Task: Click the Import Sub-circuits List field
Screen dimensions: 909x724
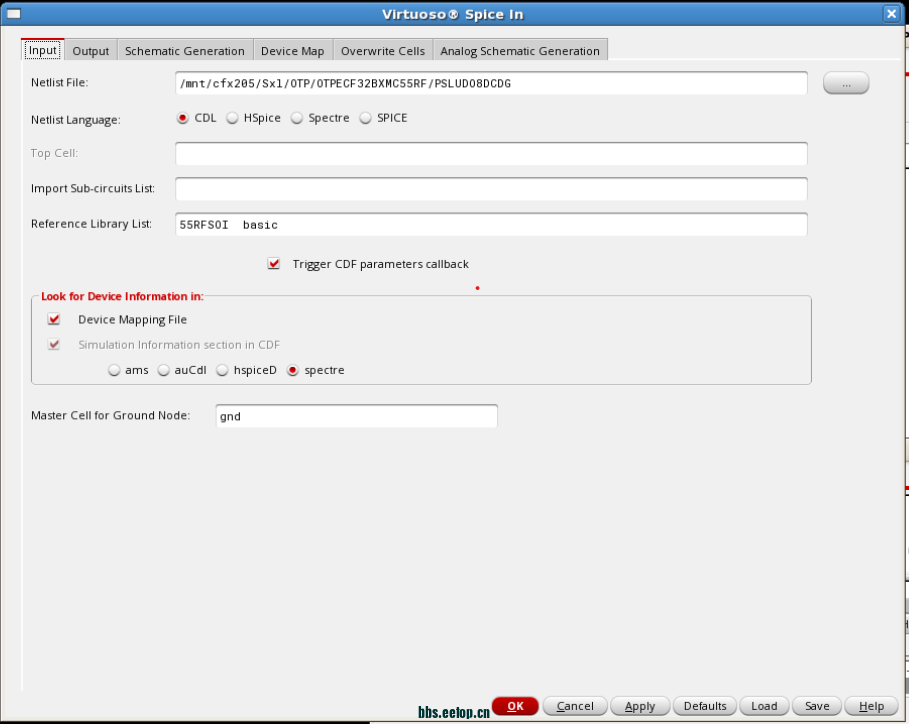Action: [x=491, y=189]
